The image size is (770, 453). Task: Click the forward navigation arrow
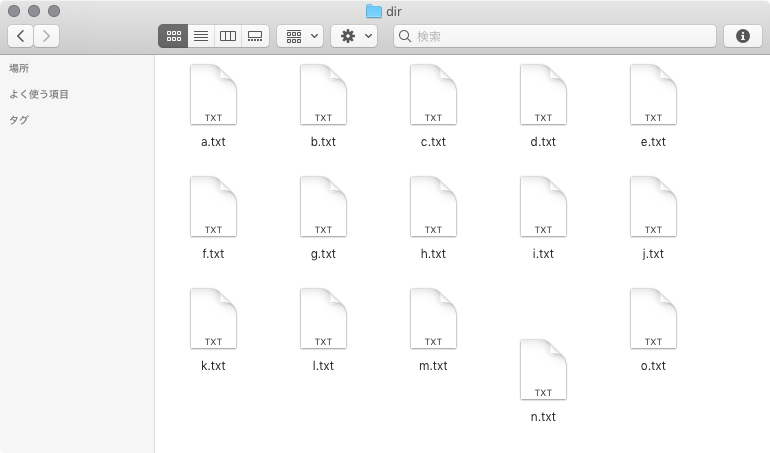click(x=46, y=36)
